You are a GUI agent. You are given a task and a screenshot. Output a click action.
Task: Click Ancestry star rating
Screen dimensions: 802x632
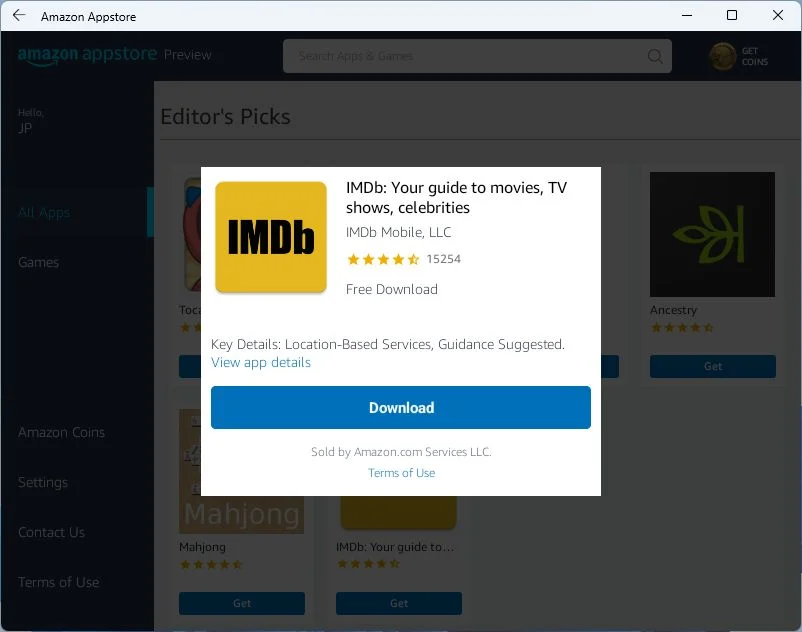point(682,328)
